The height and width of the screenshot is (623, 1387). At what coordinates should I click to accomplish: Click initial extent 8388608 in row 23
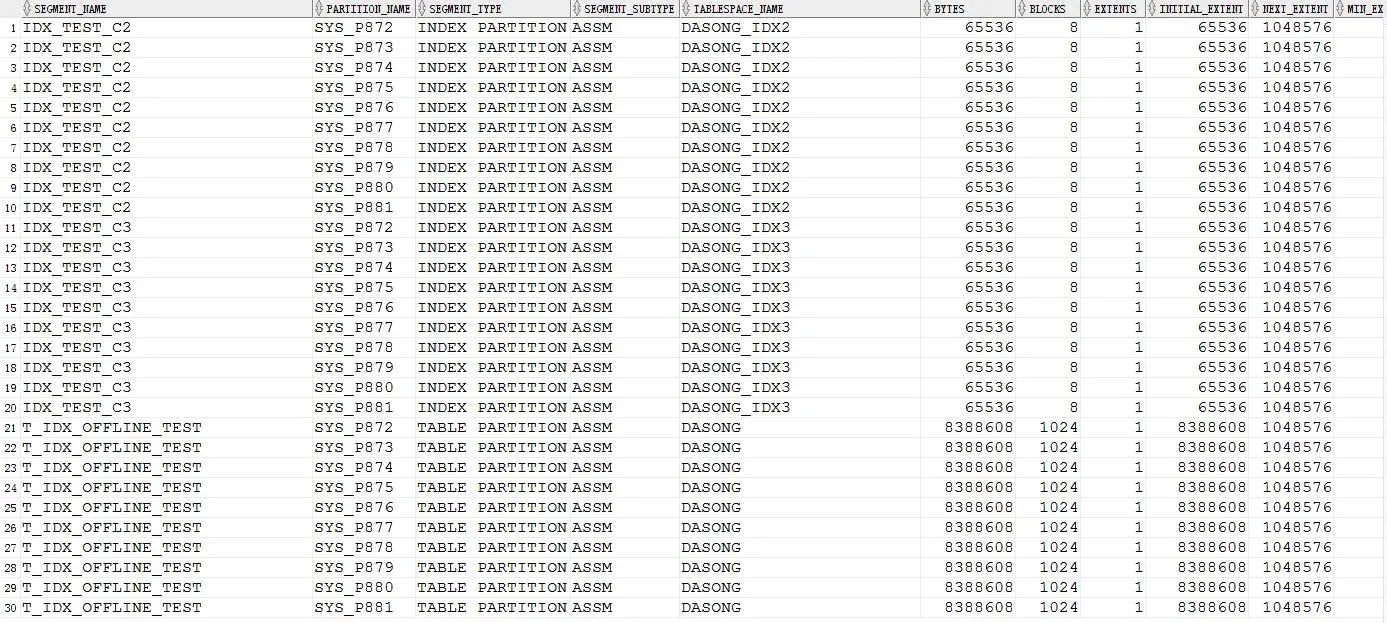point(1212,467)
